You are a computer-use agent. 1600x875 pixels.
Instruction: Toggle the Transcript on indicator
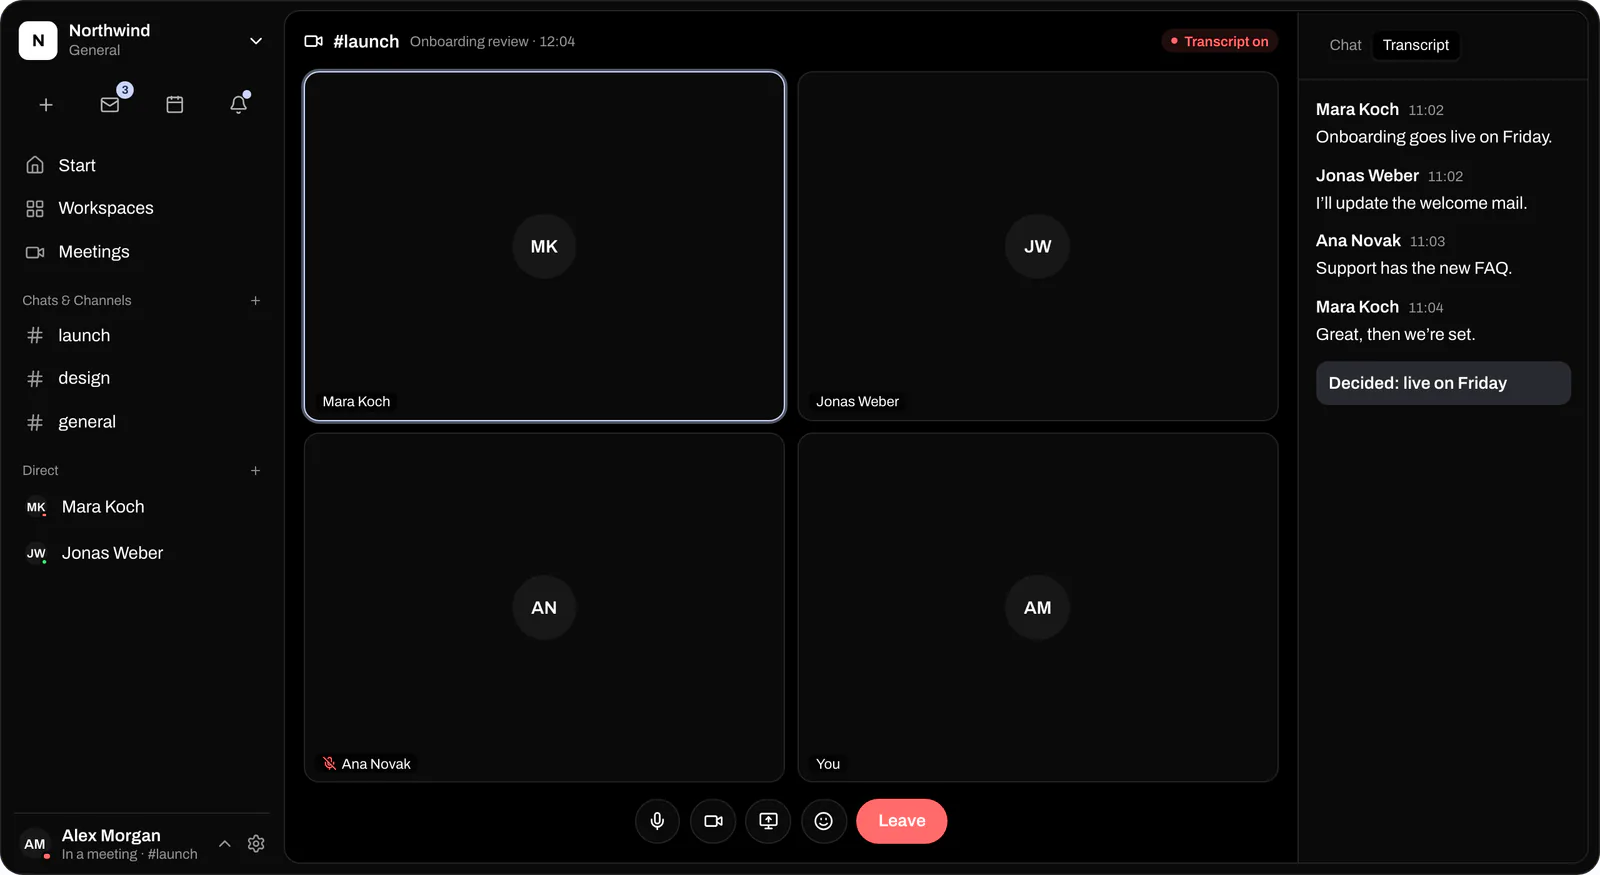tap(1219, 41)
